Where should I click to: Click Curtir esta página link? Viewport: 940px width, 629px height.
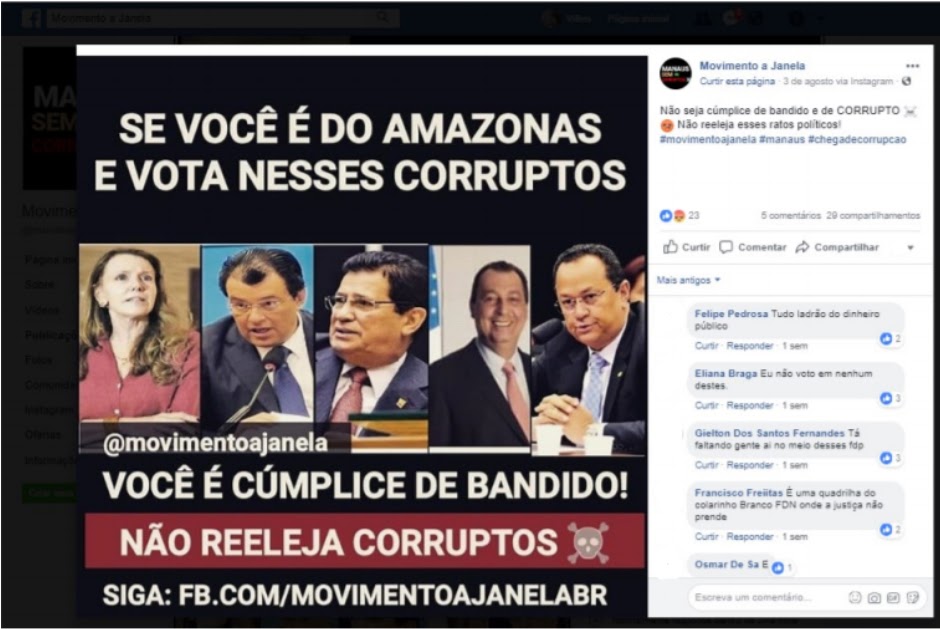737,81
